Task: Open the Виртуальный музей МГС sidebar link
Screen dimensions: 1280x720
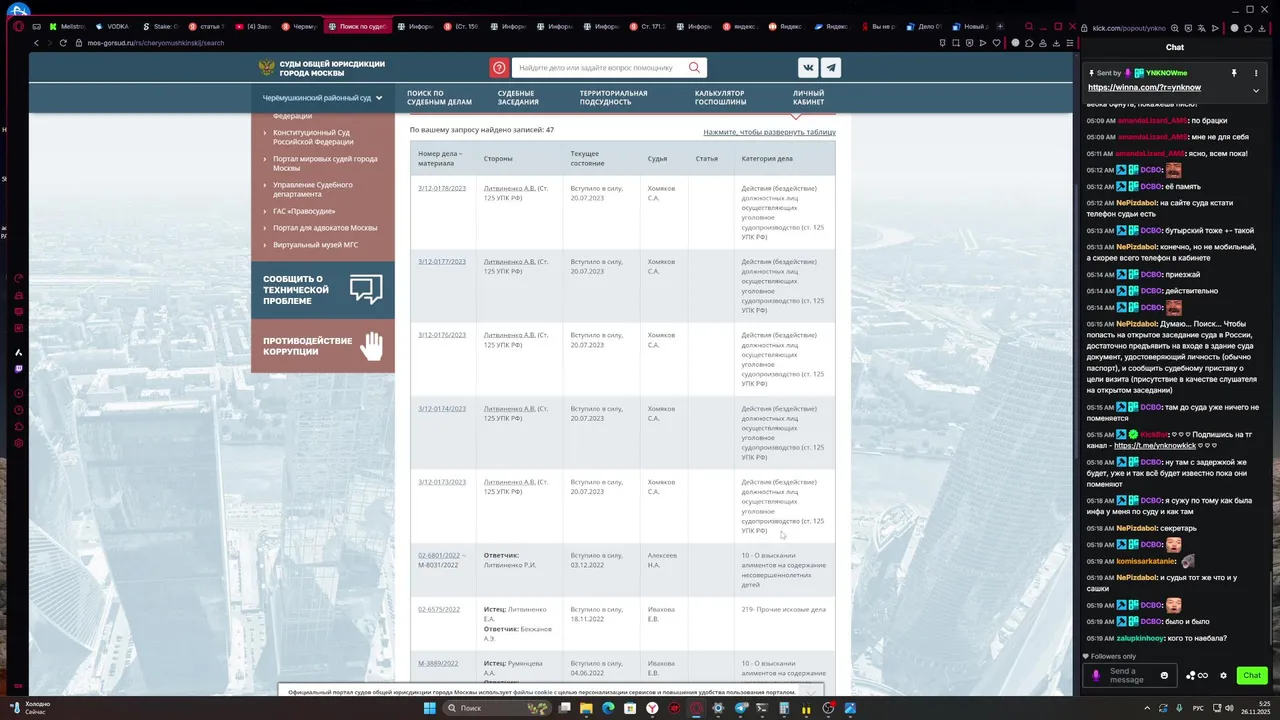Action: [315, 245]
